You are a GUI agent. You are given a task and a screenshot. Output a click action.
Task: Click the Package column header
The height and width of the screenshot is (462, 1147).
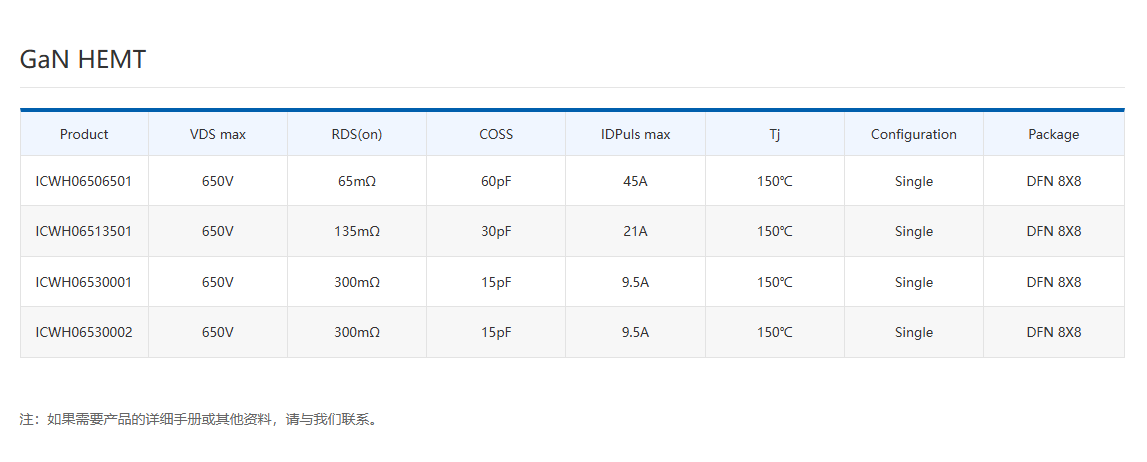tap(1054, 134)
